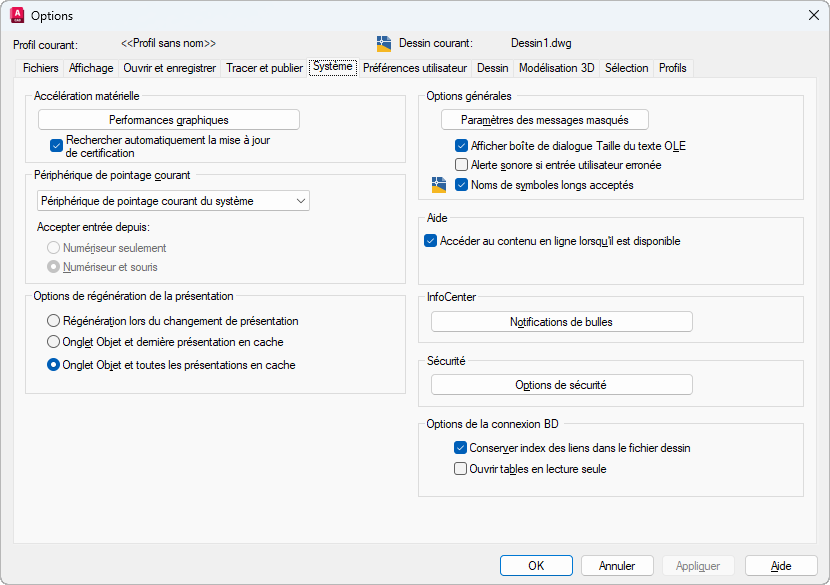Click the drawing file icon beside Dessin courant
Viewport: 830px width, 585px height.
coord(384,43)
